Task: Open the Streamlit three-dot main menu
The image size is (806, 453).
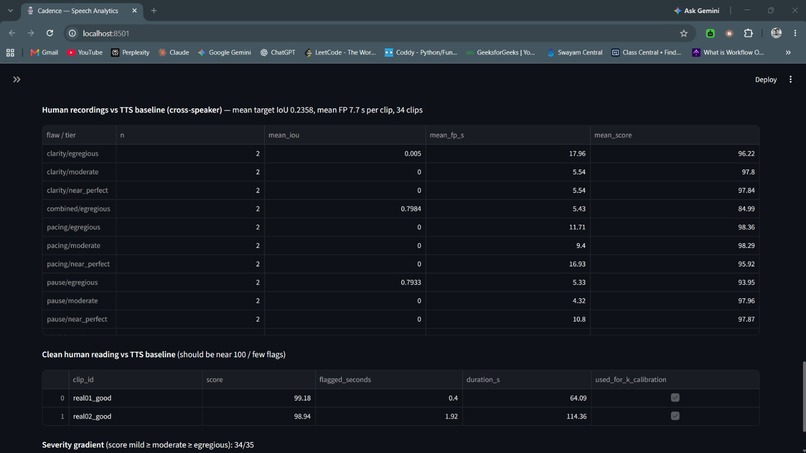Action: (791, 80)
